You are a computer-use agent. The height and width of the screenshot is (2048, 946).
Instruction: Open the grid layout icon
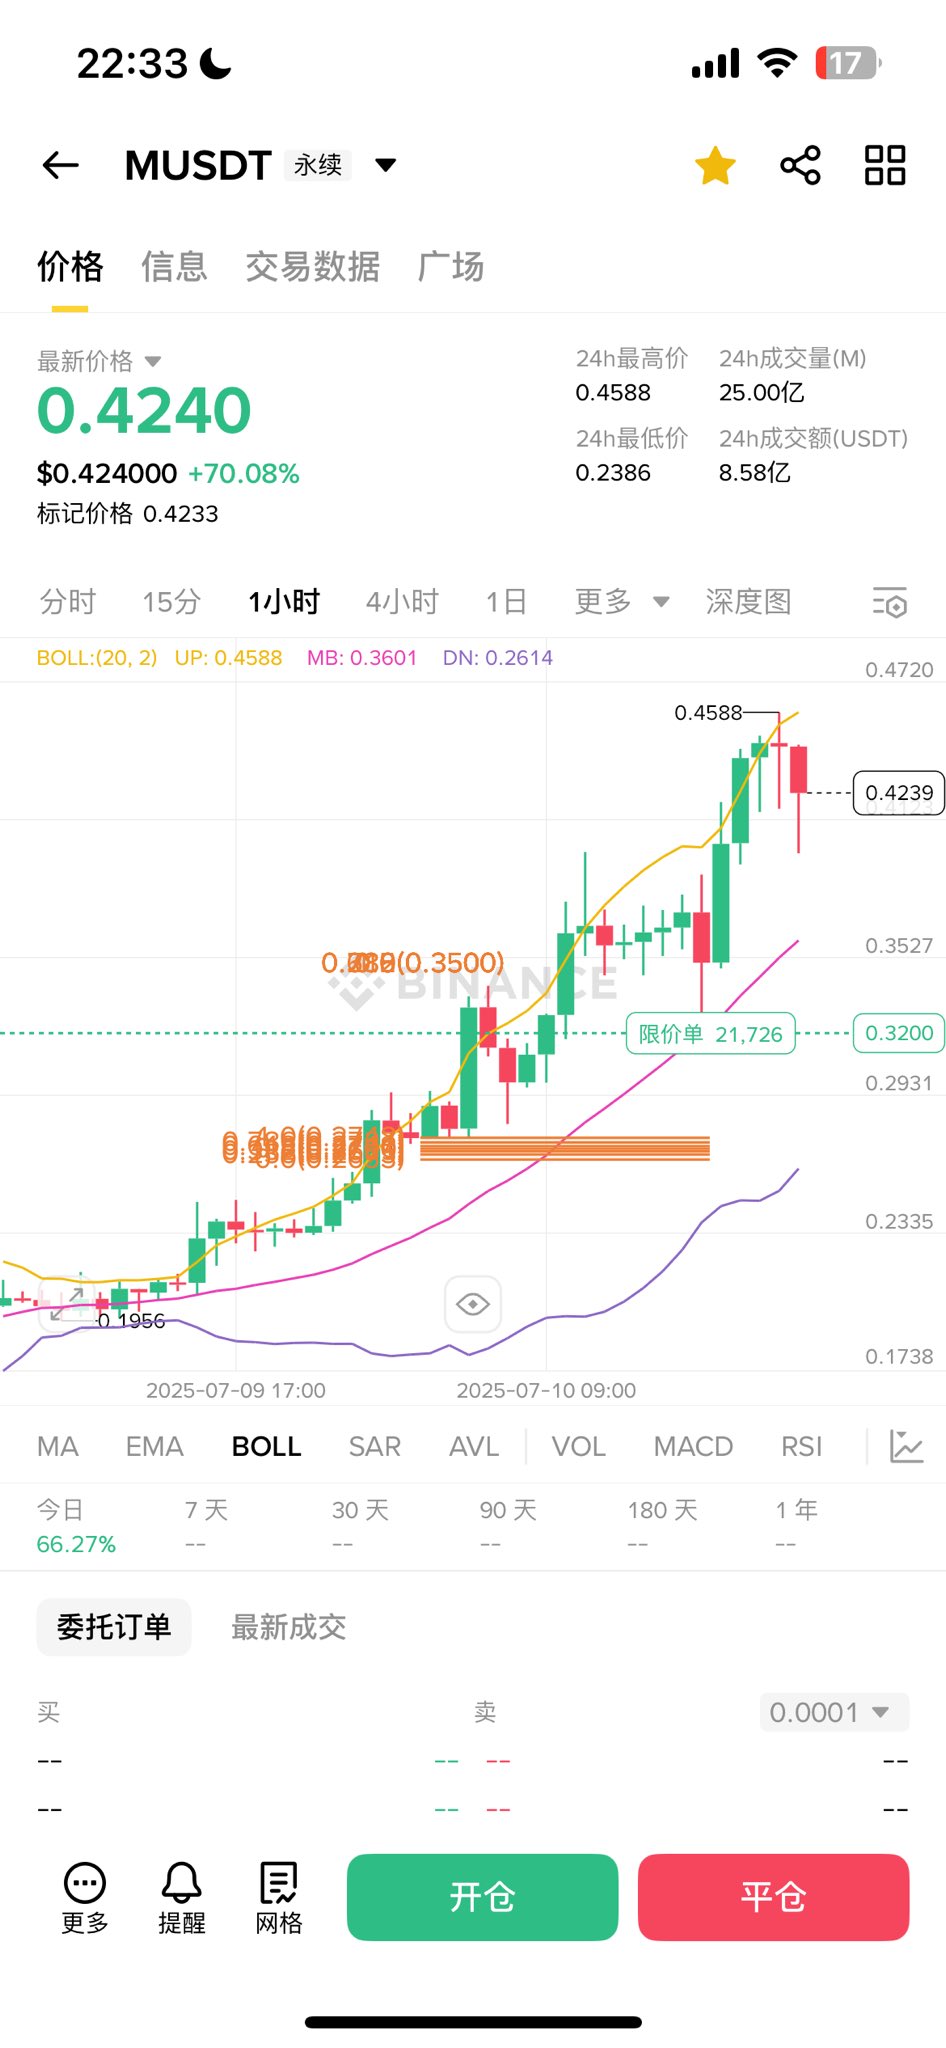pyautogui.click(x=885, y=165)
